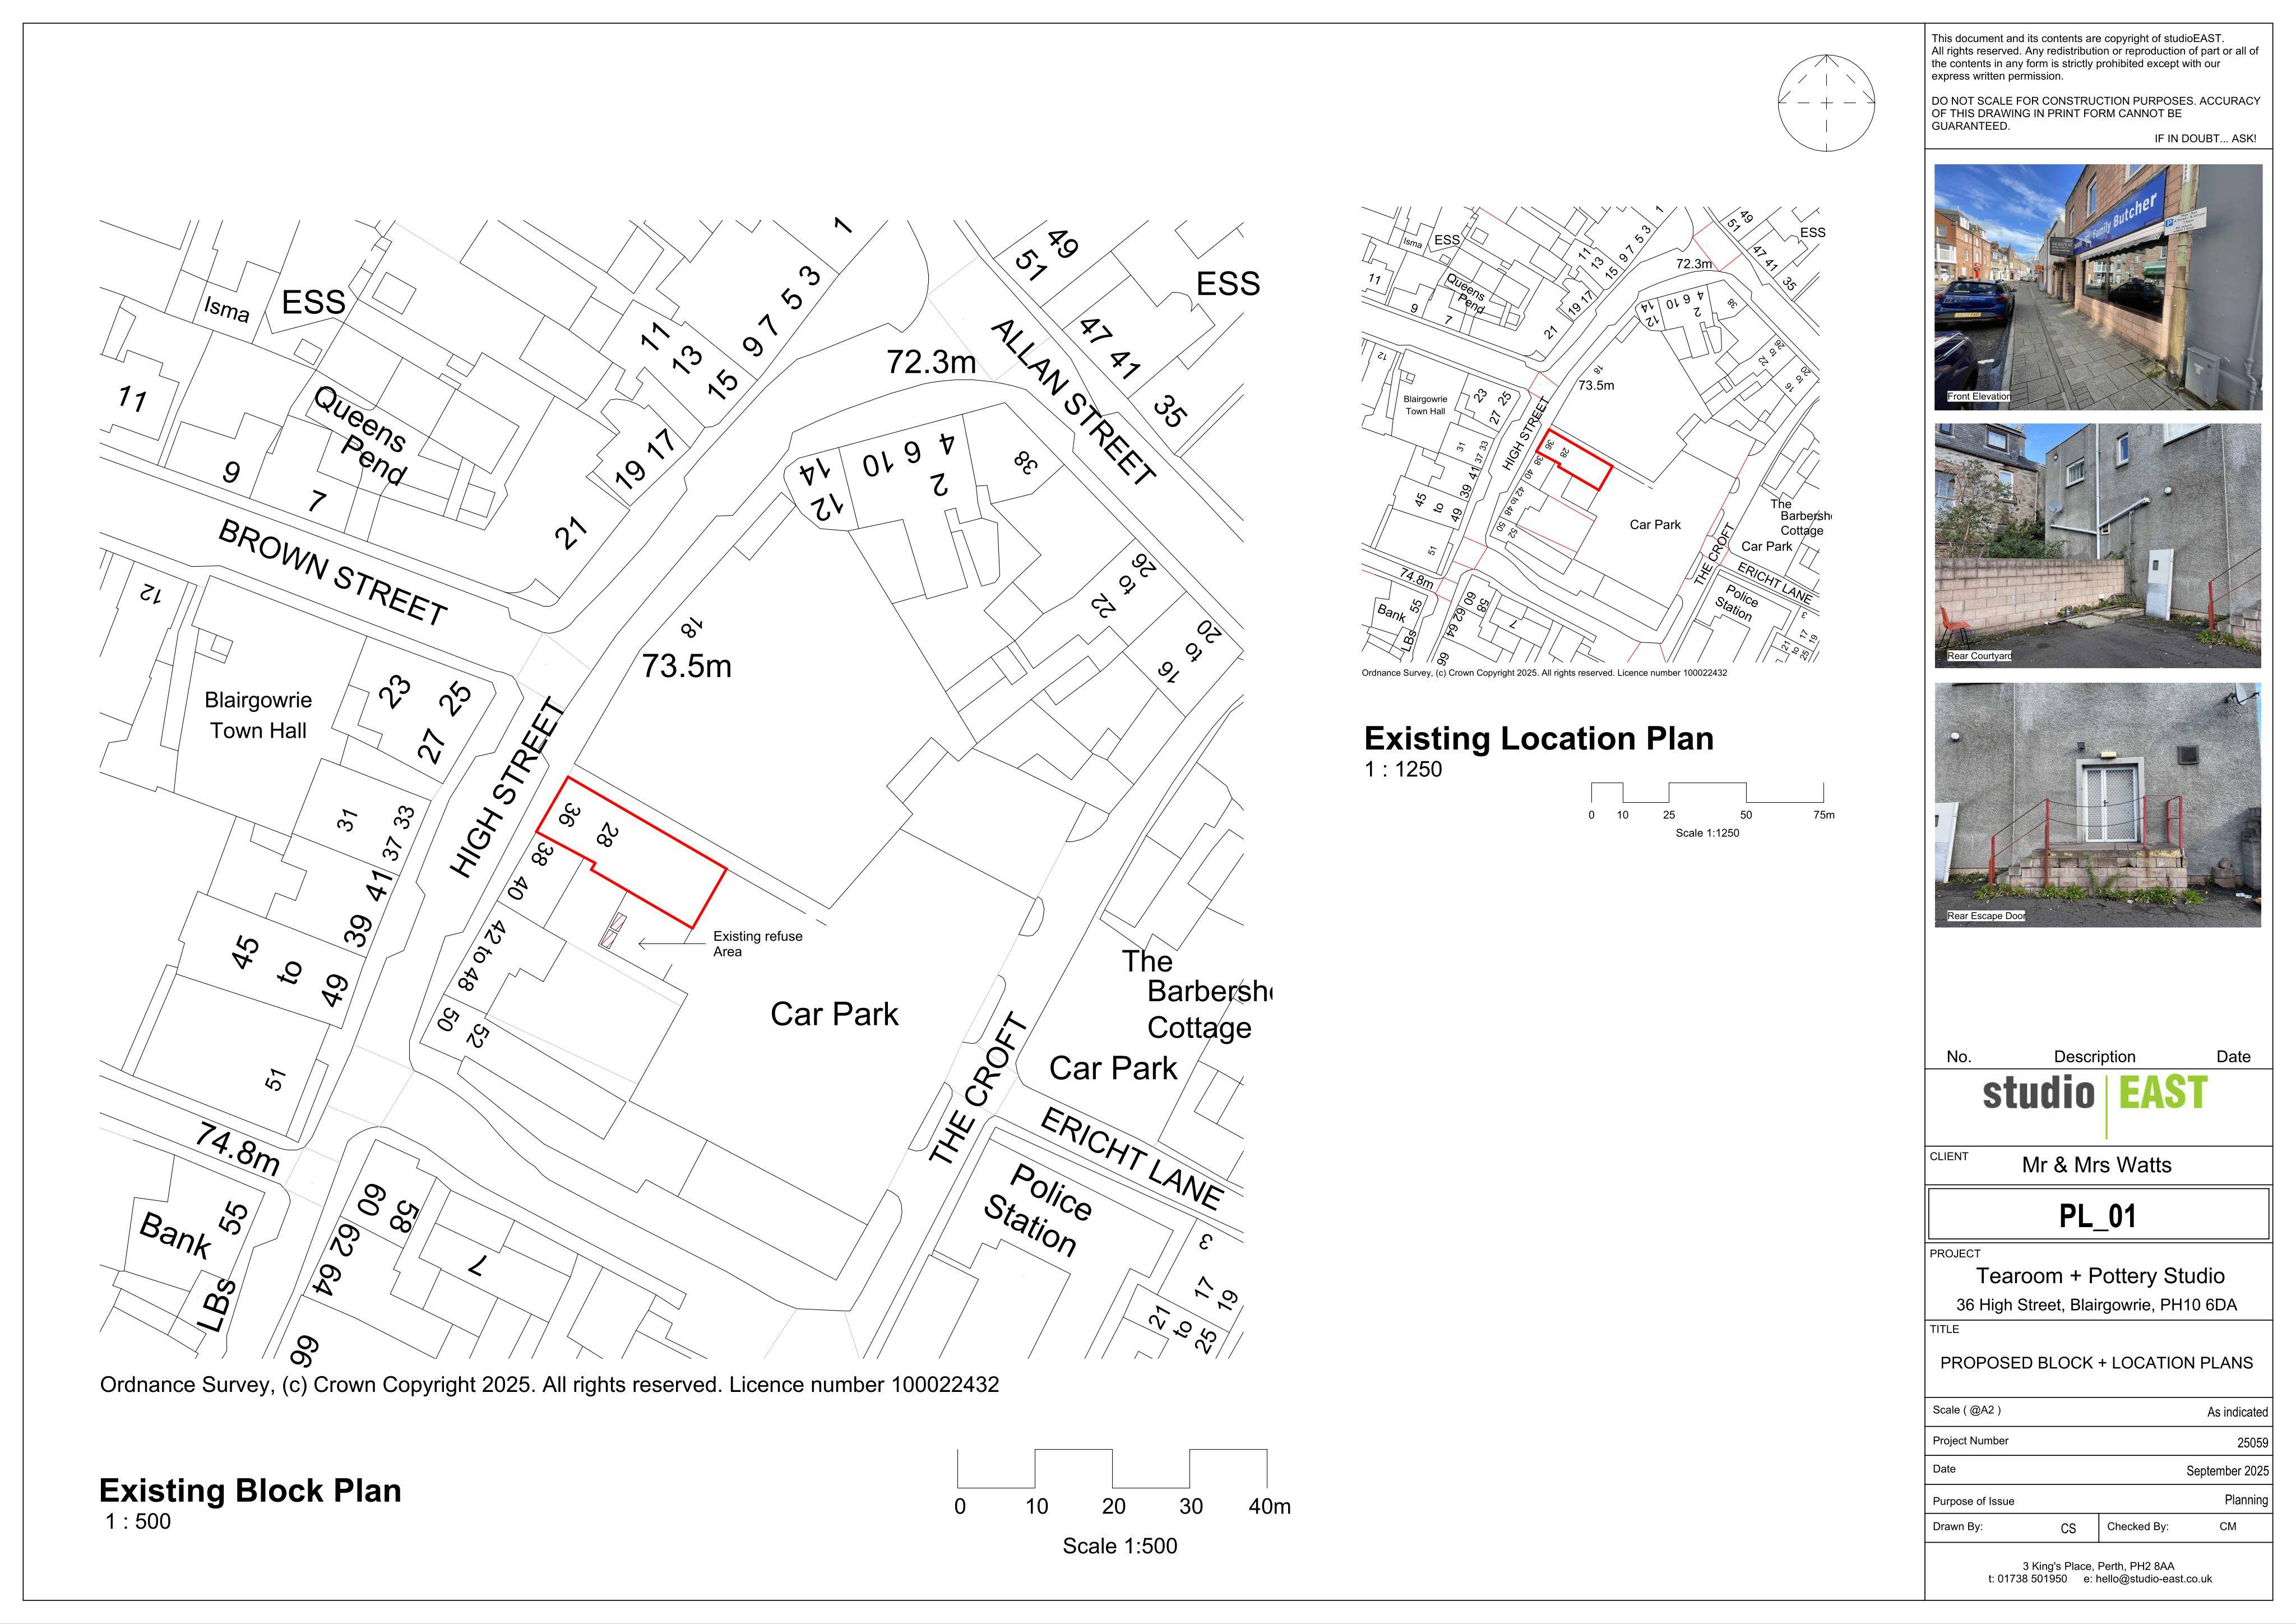Select the Scale 1:1250 bar label
This screenshot has width=2296, height=1624.
tap(1707, 833)
